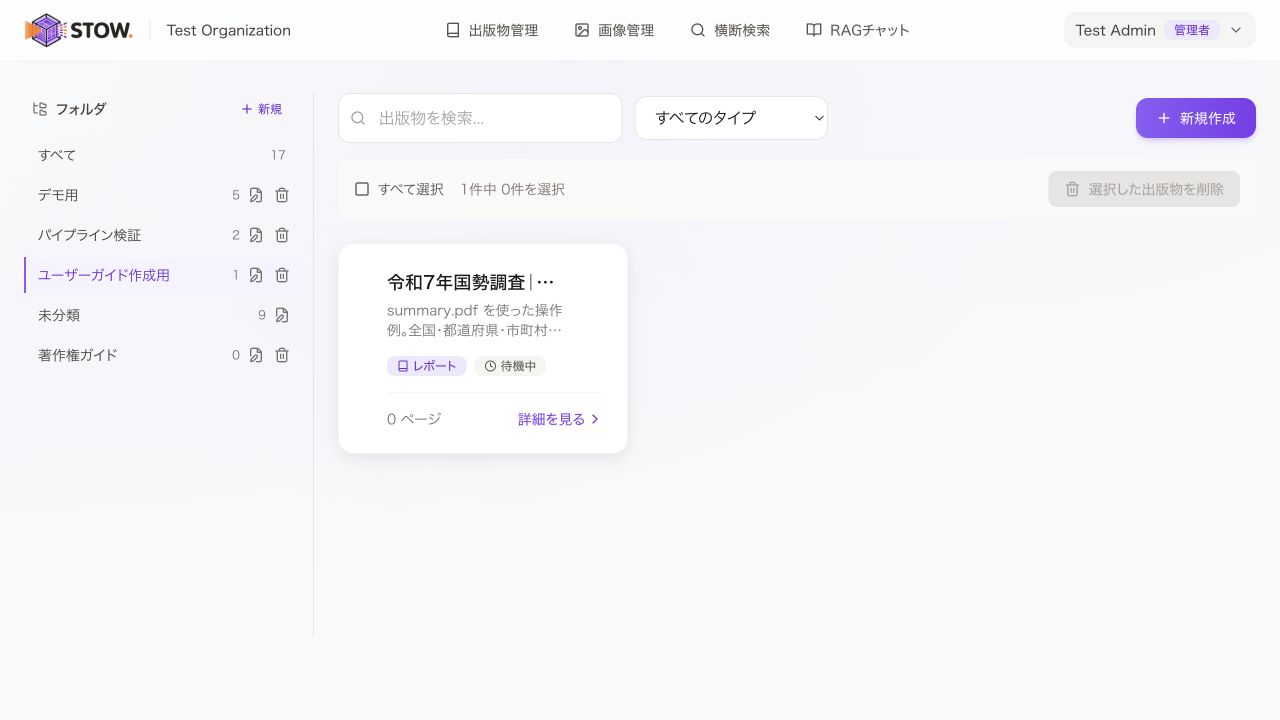Select the ユーザーガイド作成用 folder
This screenshot has height=720, width=1280.
(x=104, y=275)
